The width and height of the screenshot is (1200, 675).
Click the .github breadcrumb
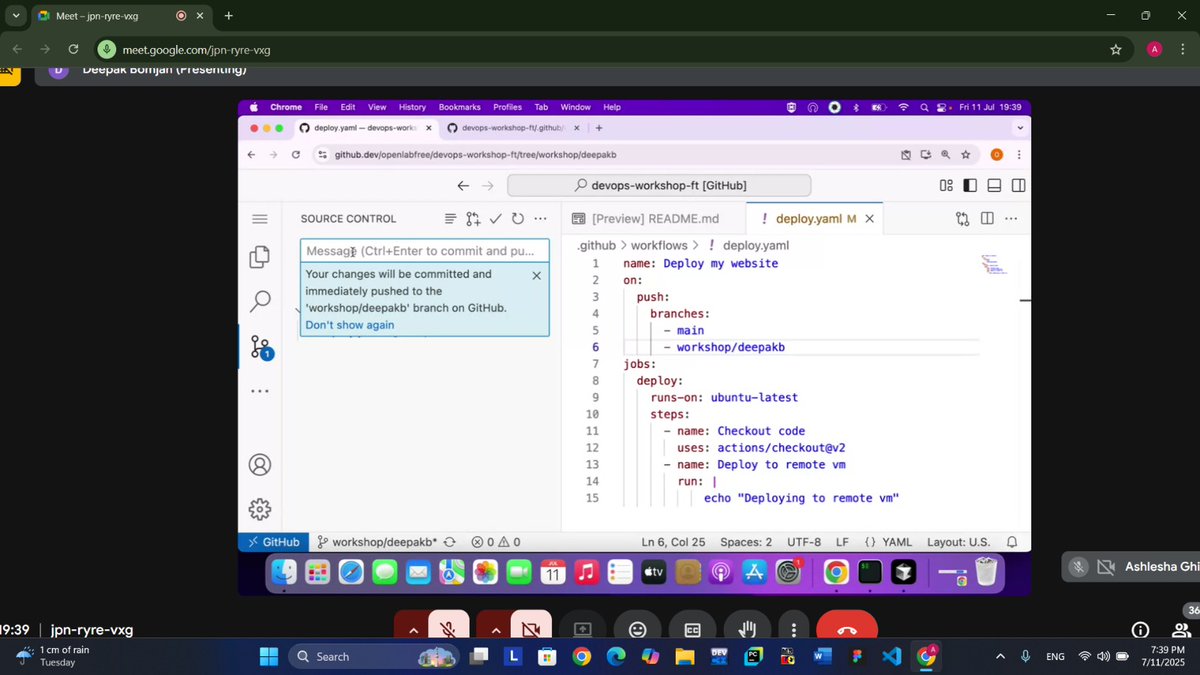pyautogui.click(x=596, y=245)
